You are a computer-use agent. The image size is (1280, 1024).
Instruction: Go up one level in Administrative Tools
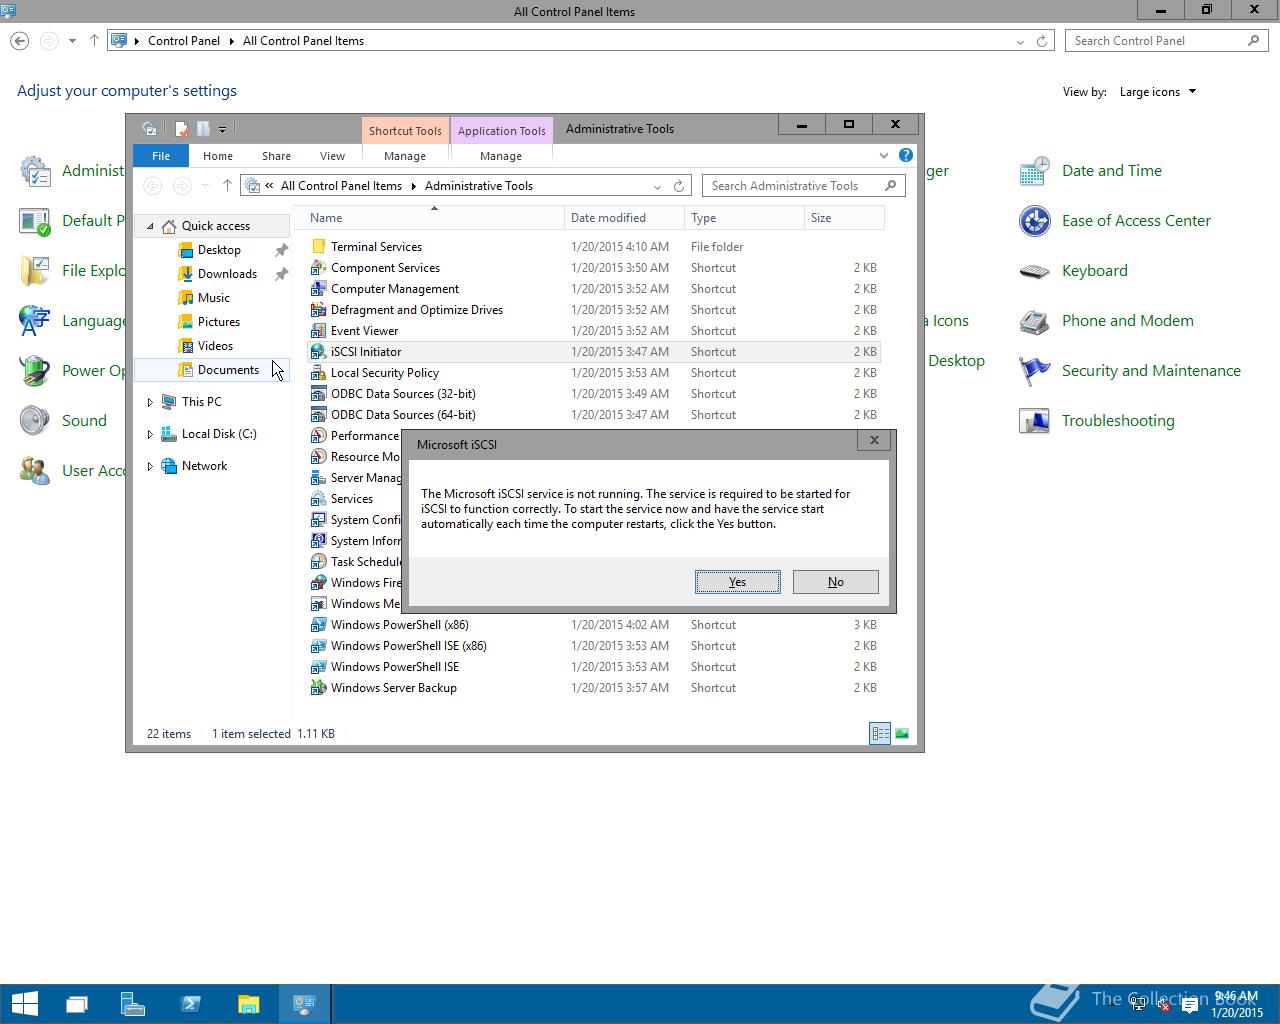[227, 186]
